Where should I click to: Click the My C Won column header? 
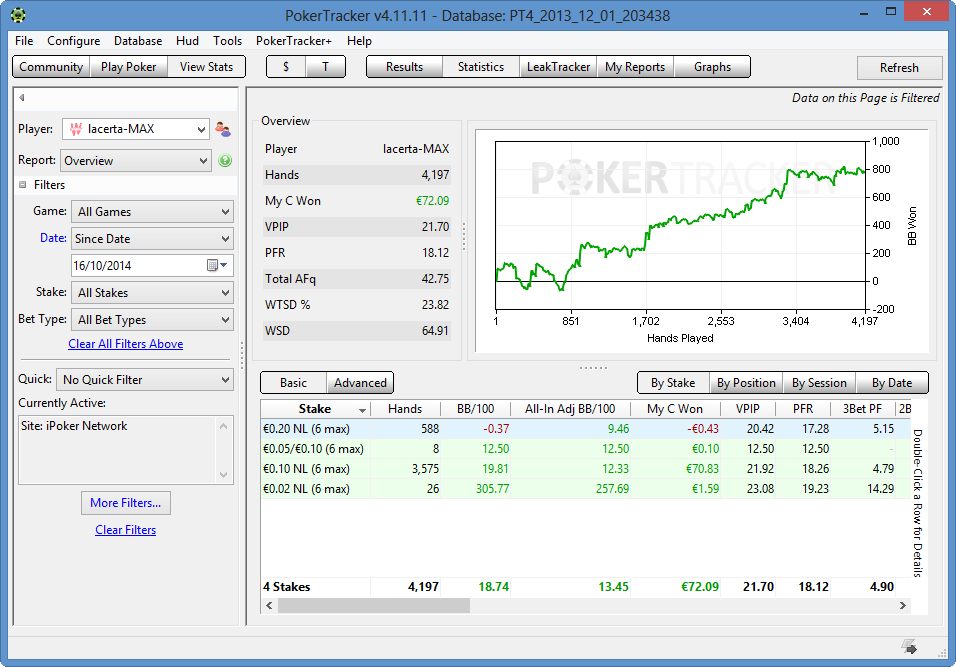(x=675, y=409)
